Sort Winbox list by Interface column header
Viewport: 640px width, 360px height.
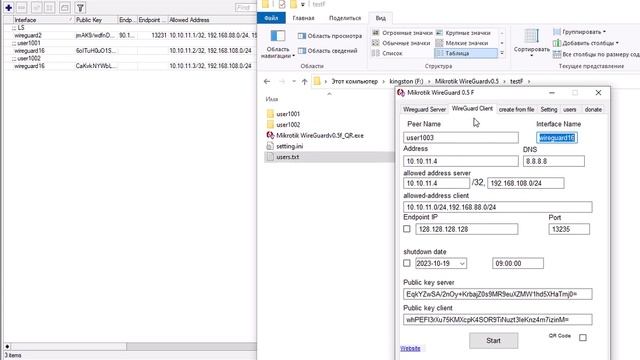[x=43, y=20]
